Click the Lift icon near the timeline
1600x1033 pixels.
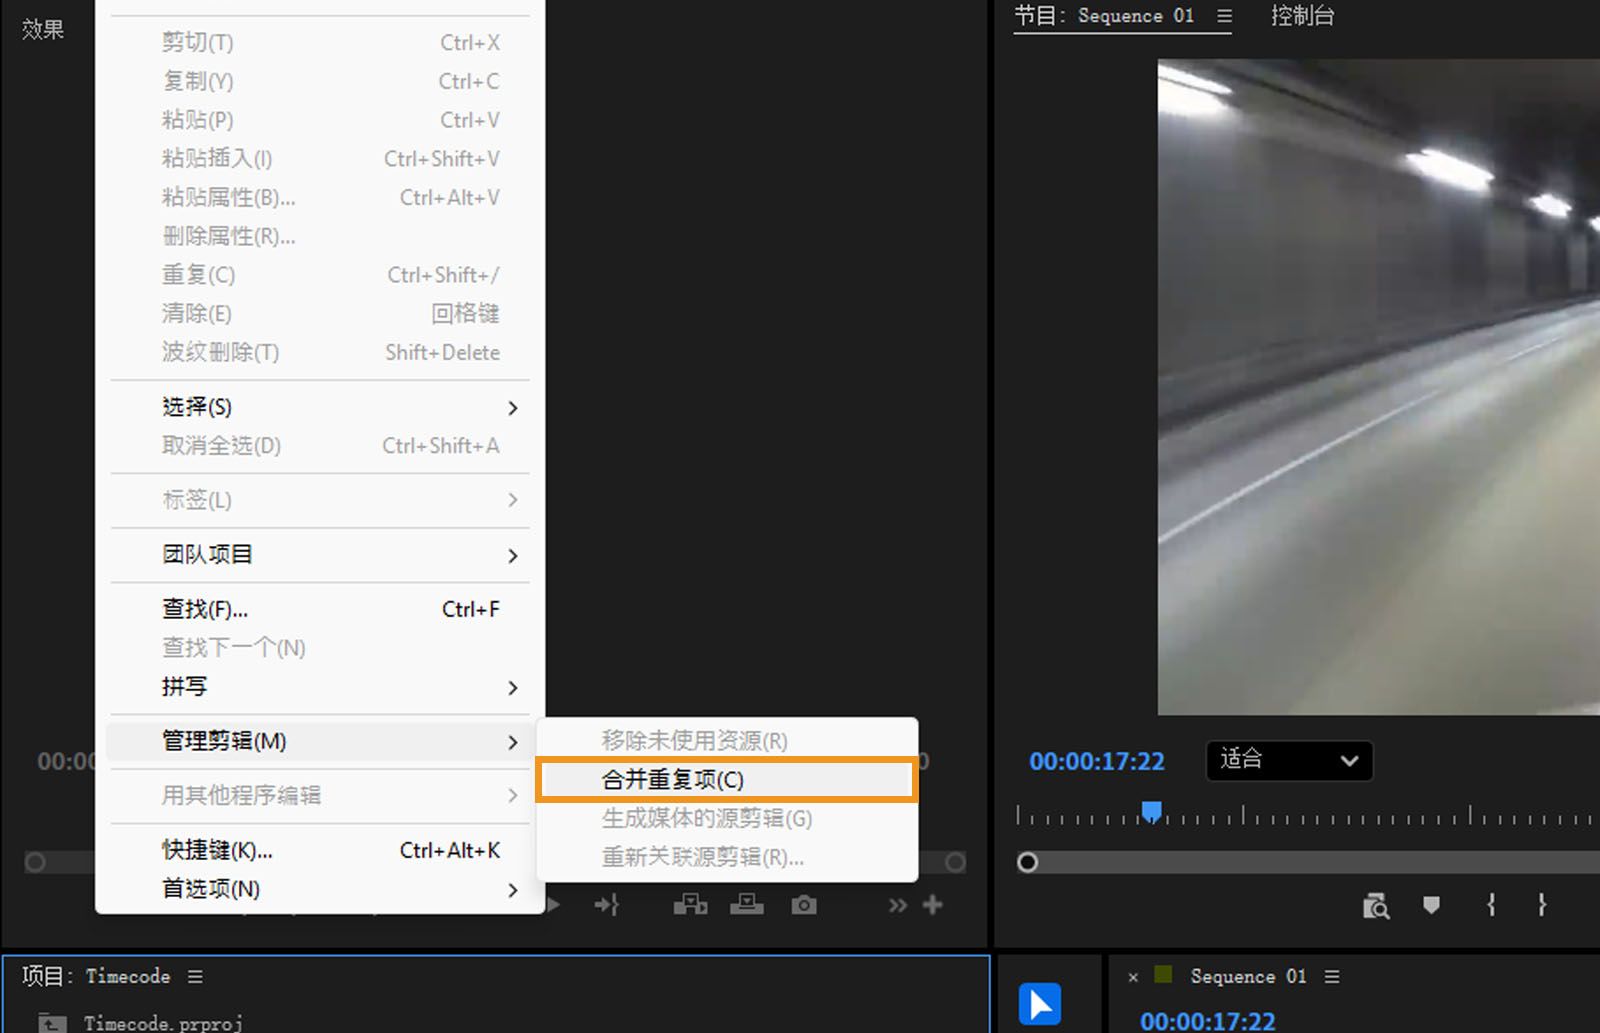1377,905
